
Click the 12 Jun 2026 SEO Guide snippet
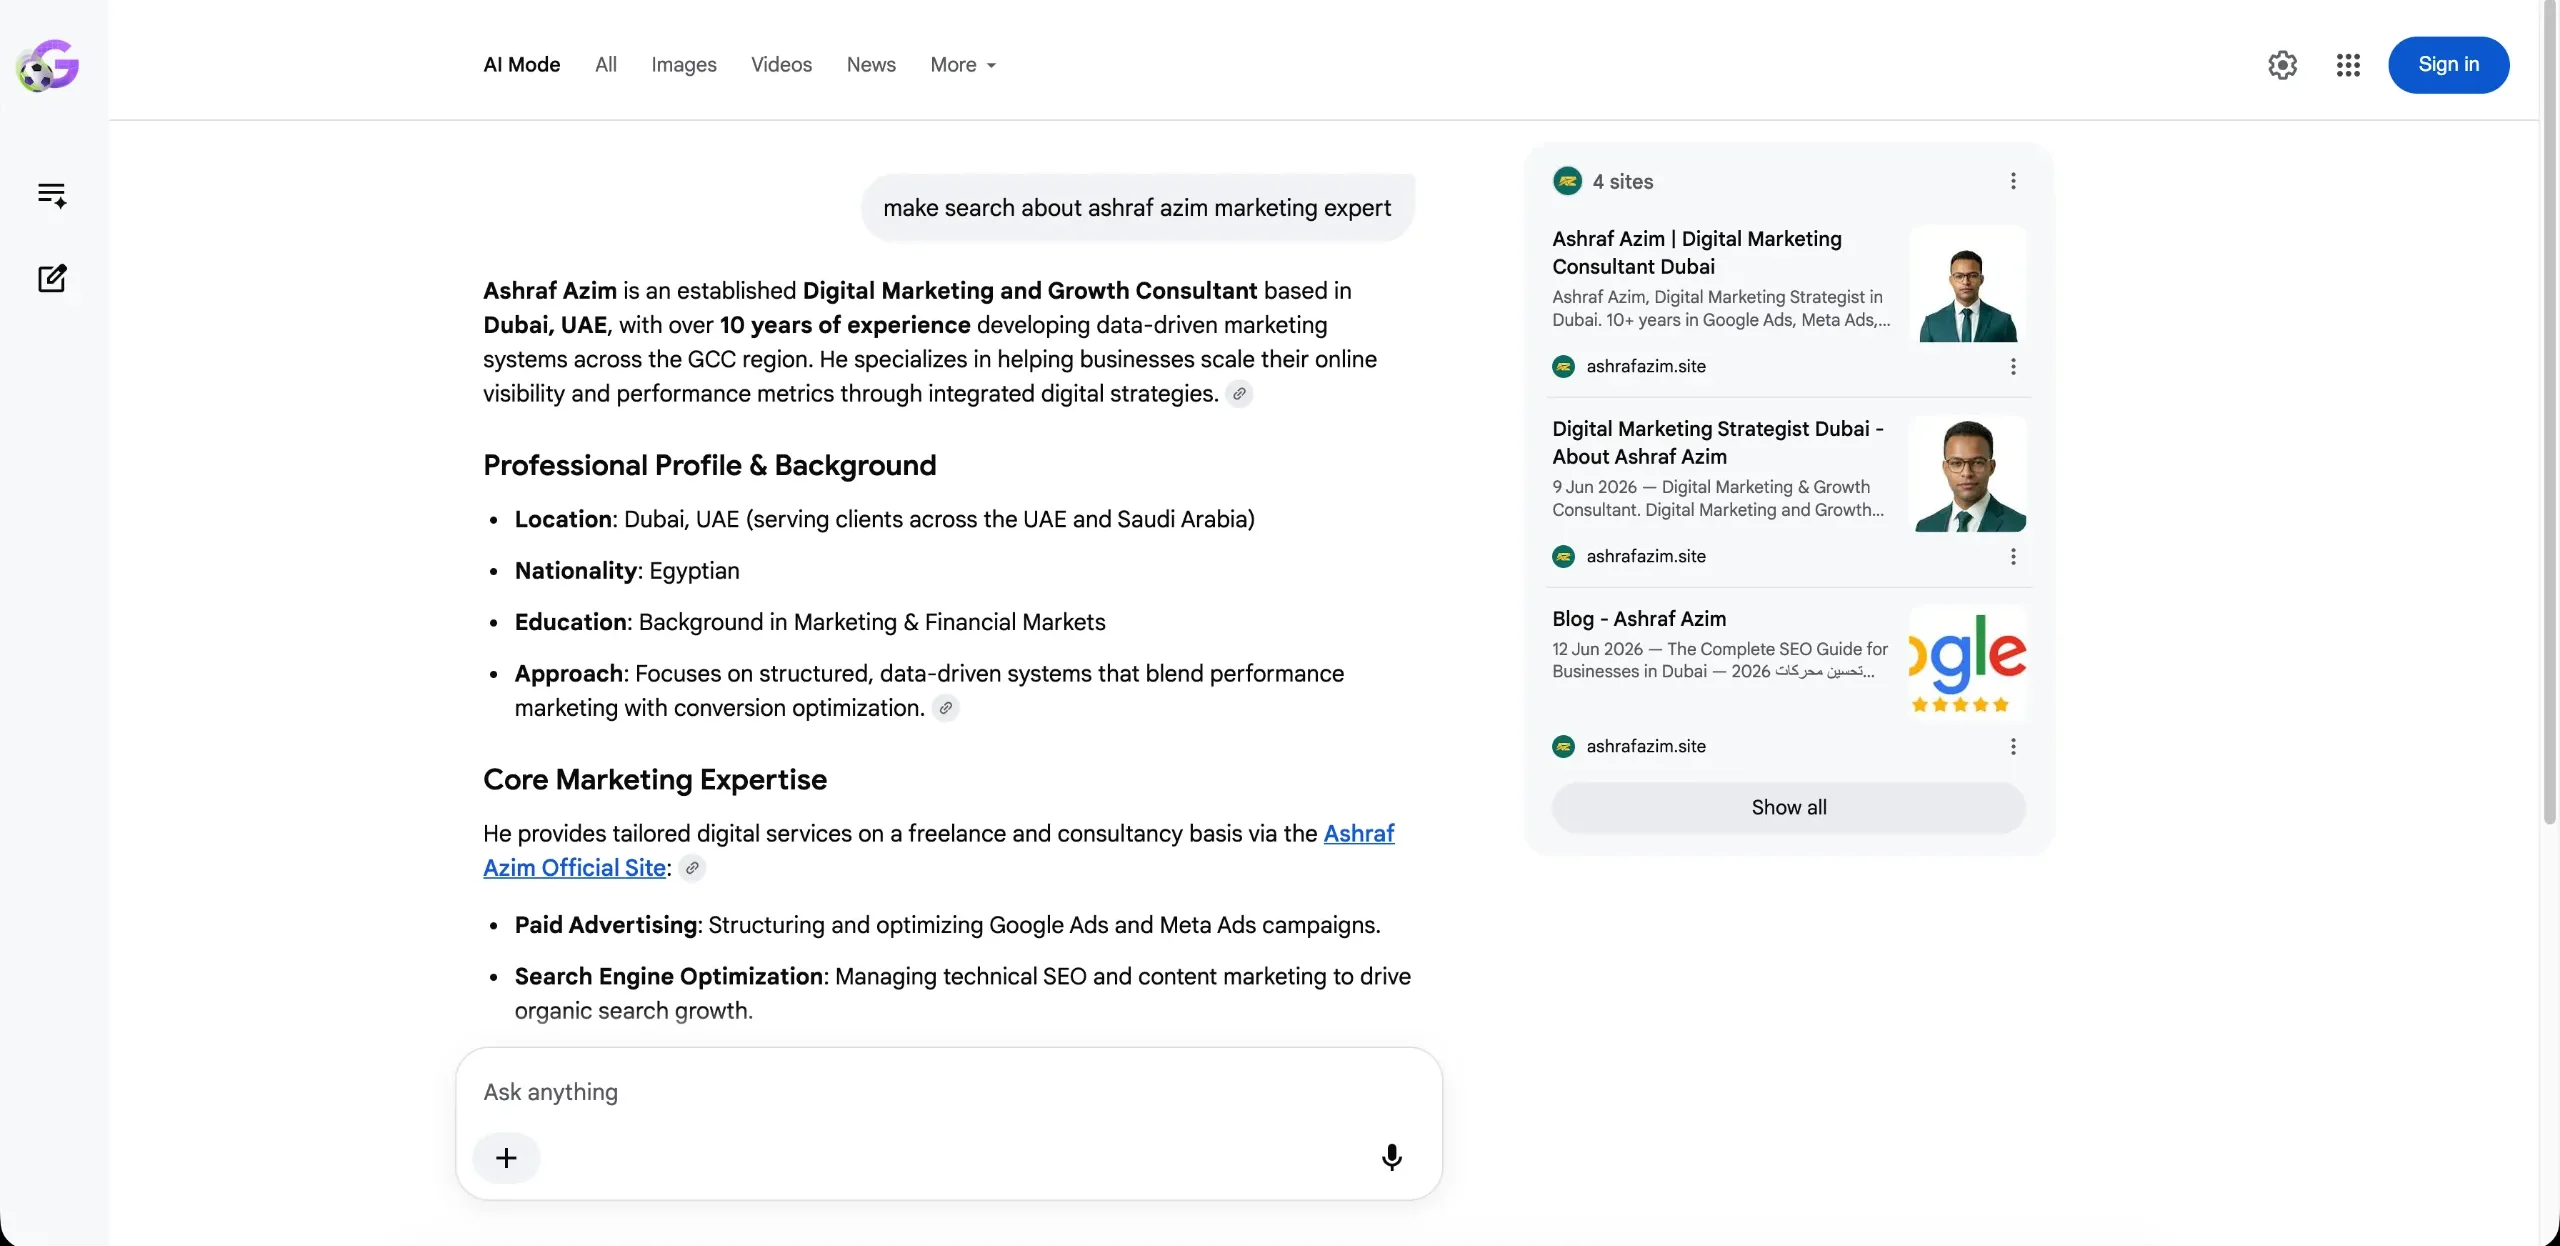pos(1720,660)
